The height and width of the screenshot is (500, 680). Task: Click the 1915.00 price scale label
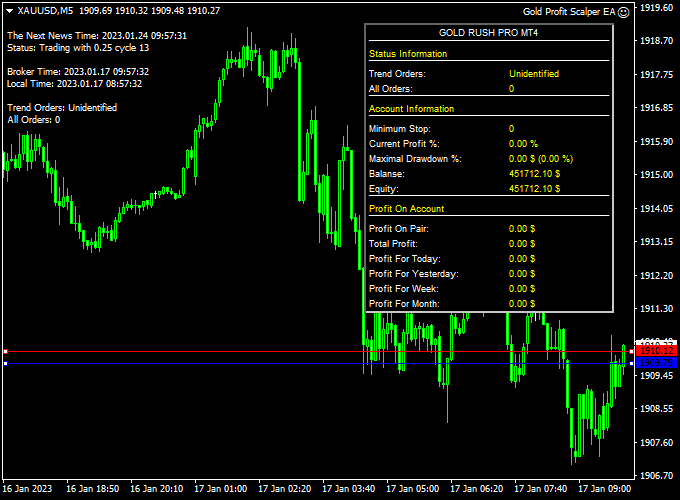pyautogui.click(x=657, y=175)
